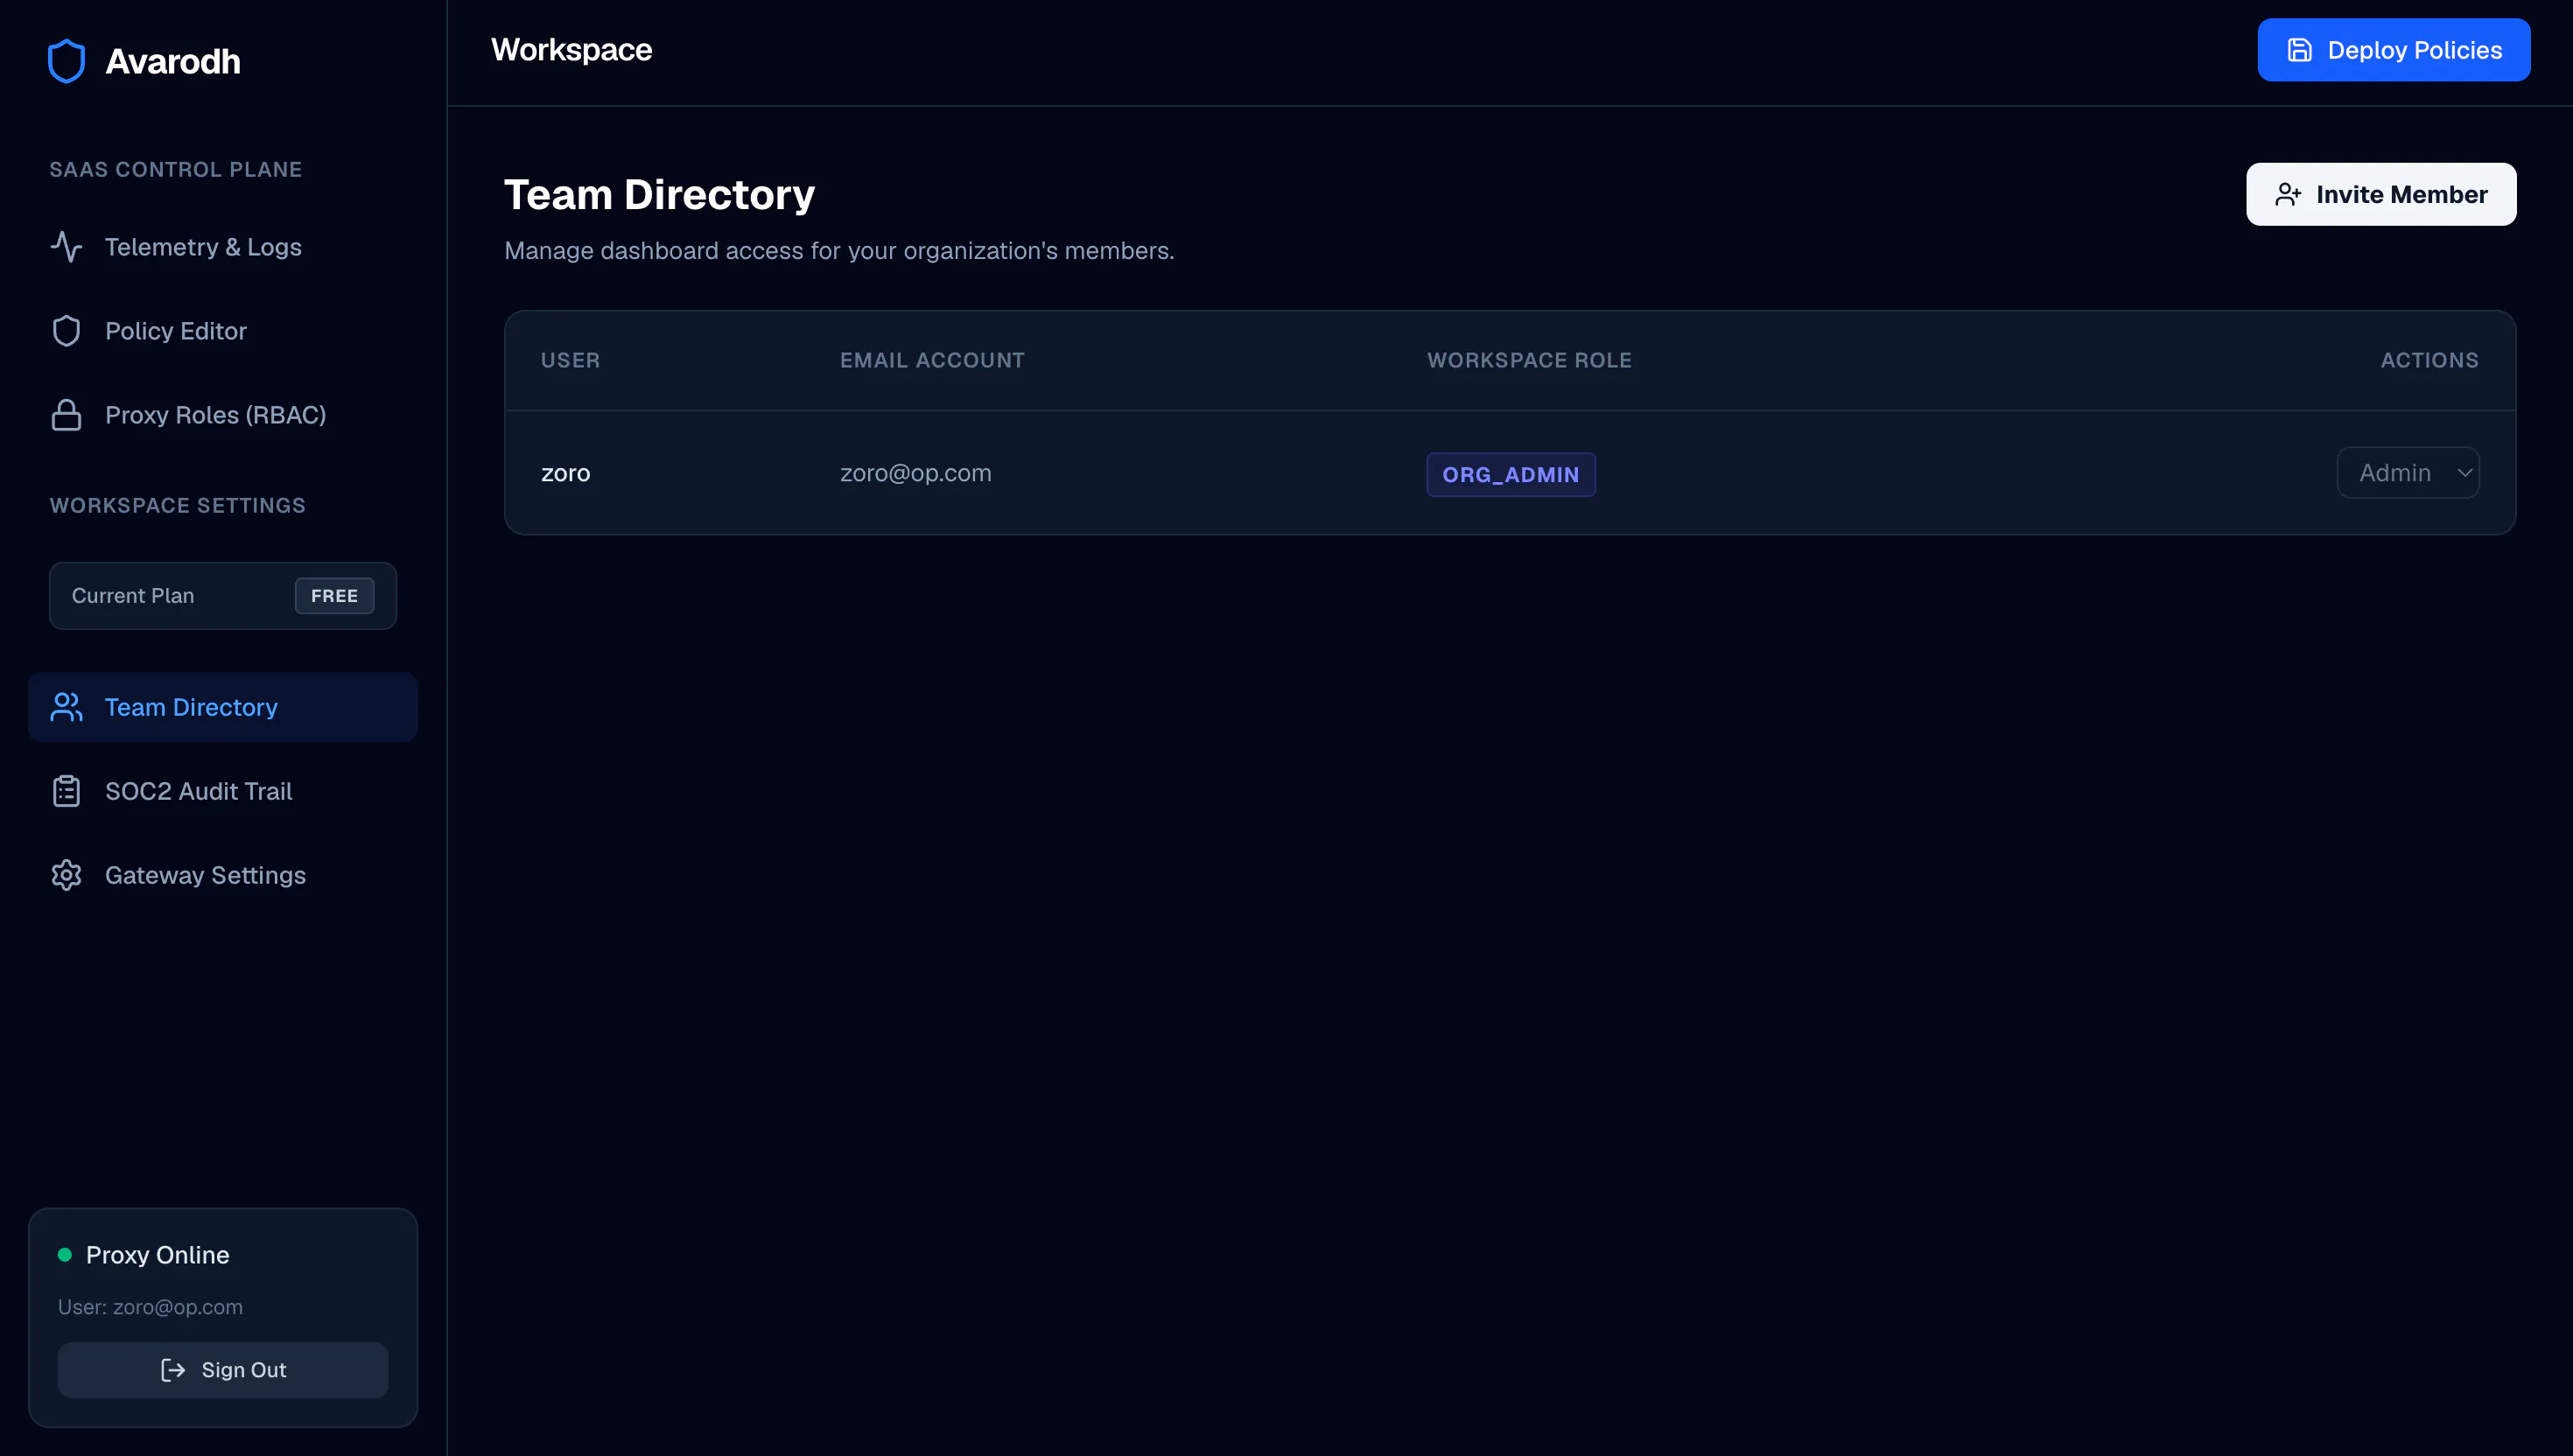2573x1456 pixels.
Task: Click the add-user icon in Invite Member
Action: [2288, 194]
